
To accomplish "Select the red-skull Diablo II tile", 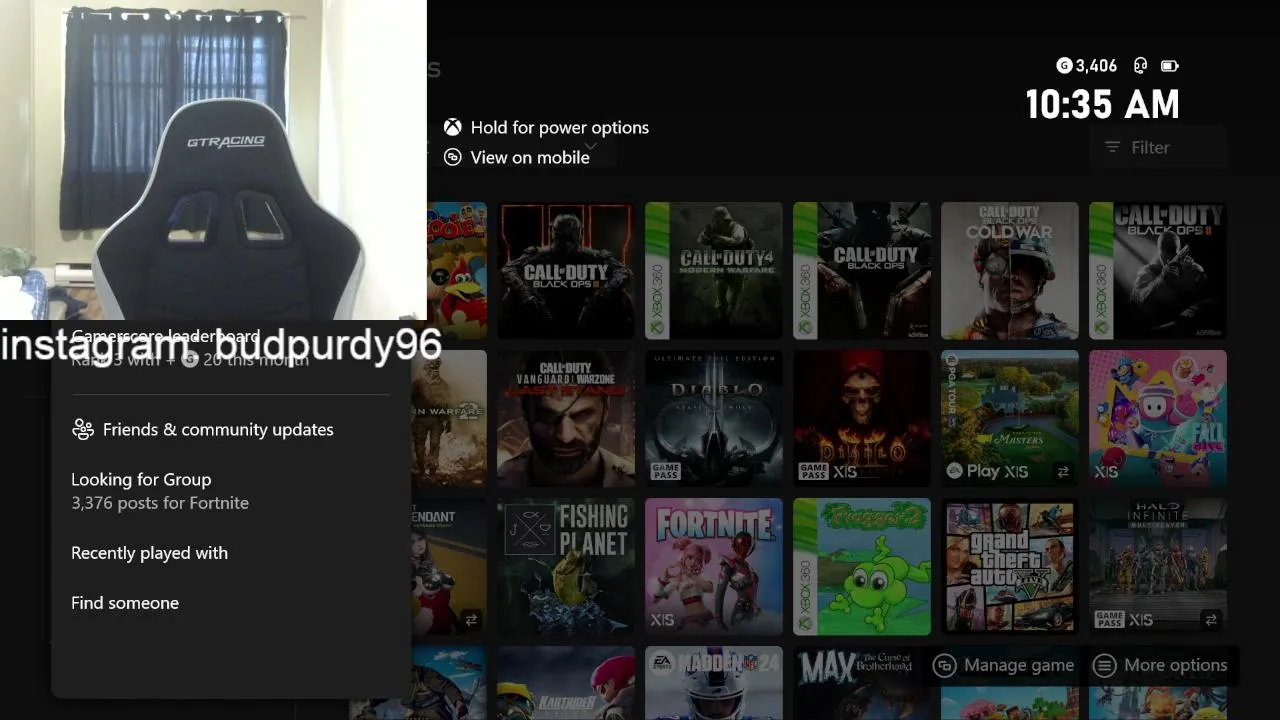I will pos(862,419).
